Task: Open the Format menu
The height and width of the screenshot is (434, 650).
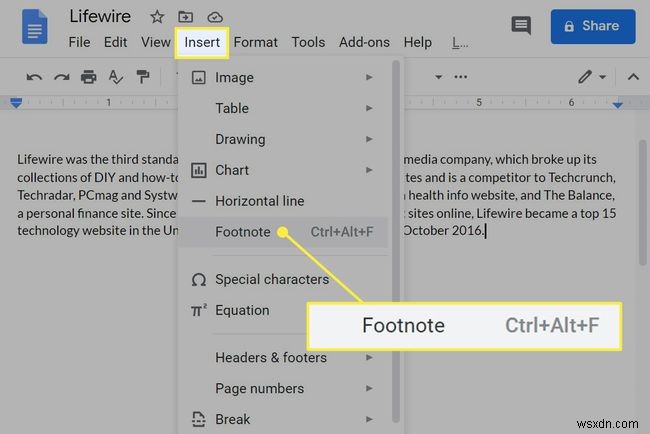Action: pyautogui.click(x=255, y=42)
